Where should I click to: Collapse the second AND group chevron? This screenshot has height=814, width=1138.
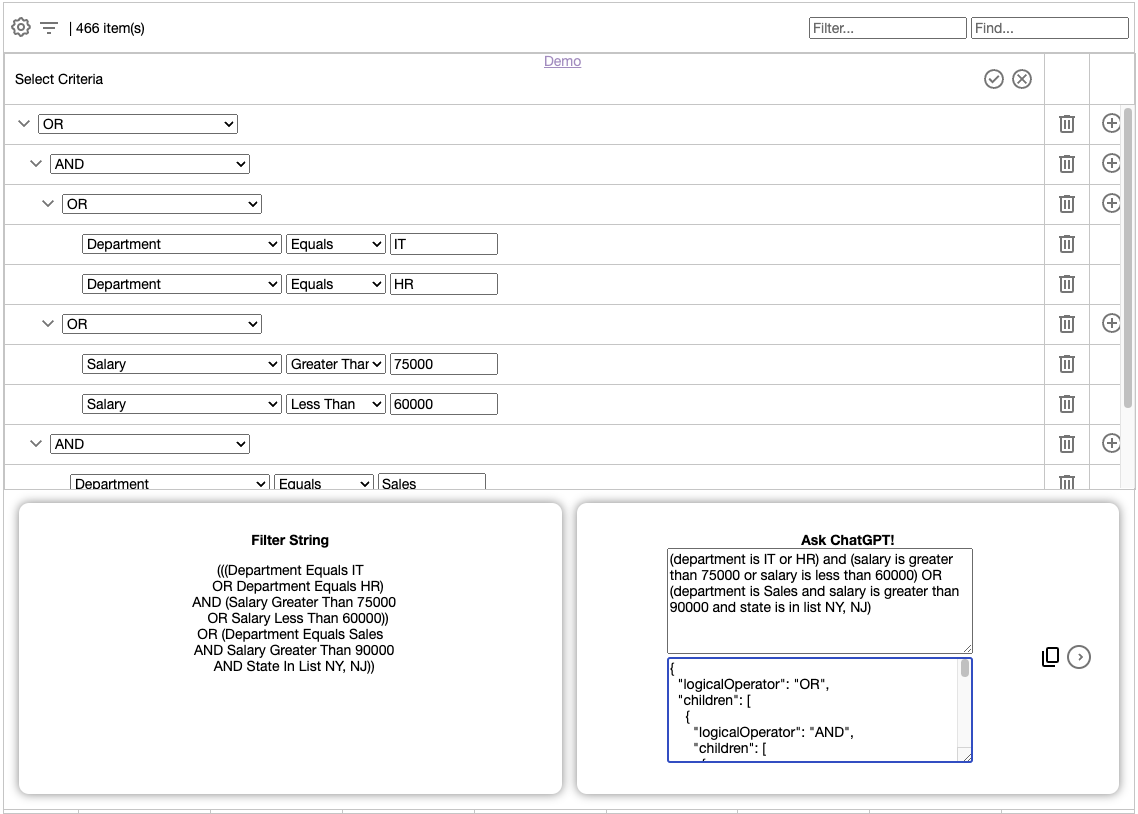coord(36,443)
